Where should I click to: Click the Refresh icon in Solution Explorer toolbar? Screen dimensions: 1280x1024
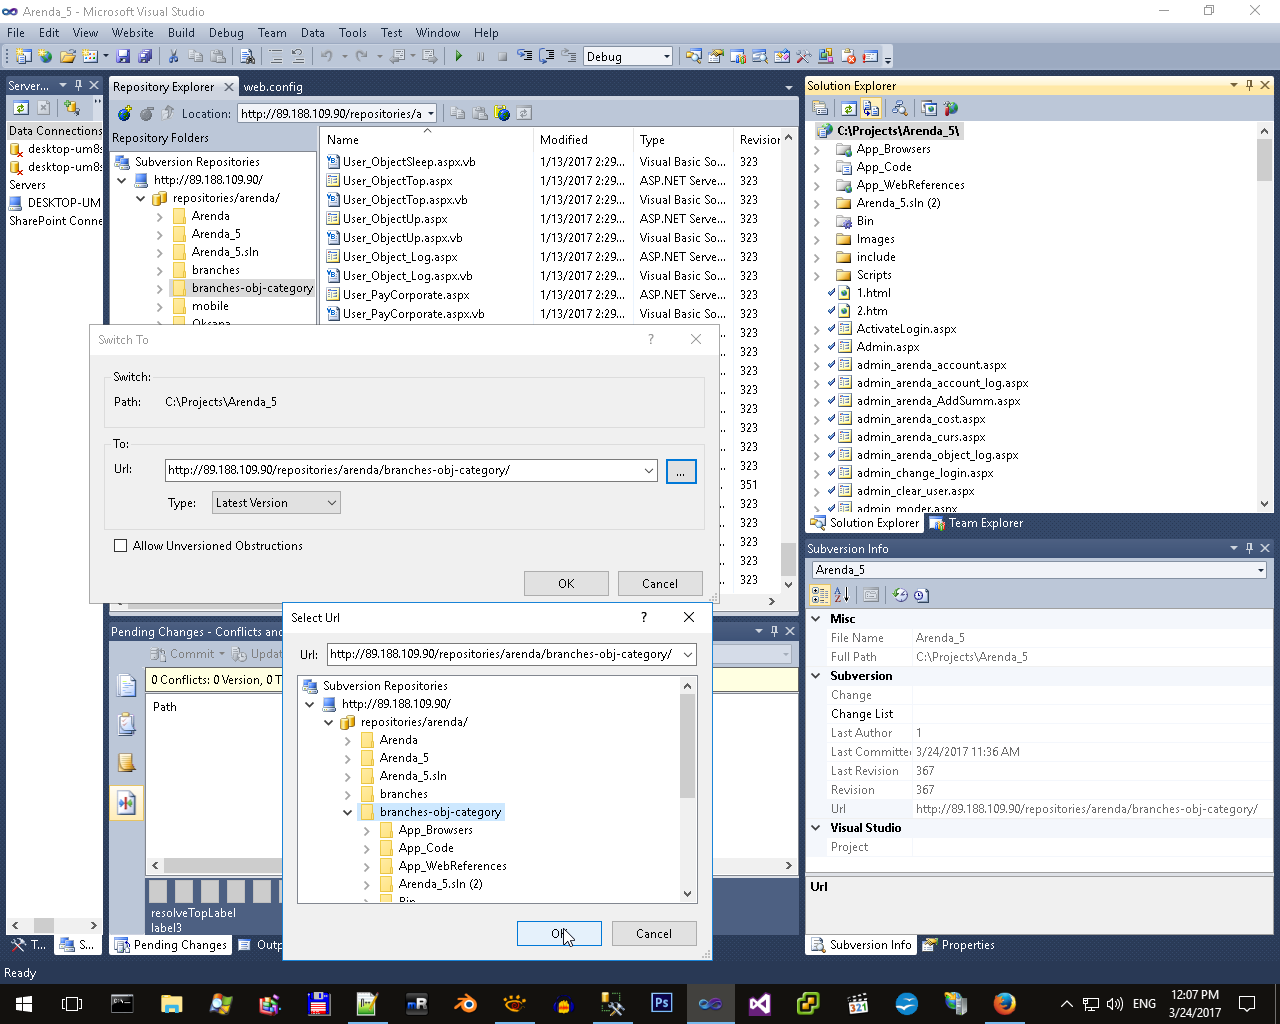pos(848,108)
